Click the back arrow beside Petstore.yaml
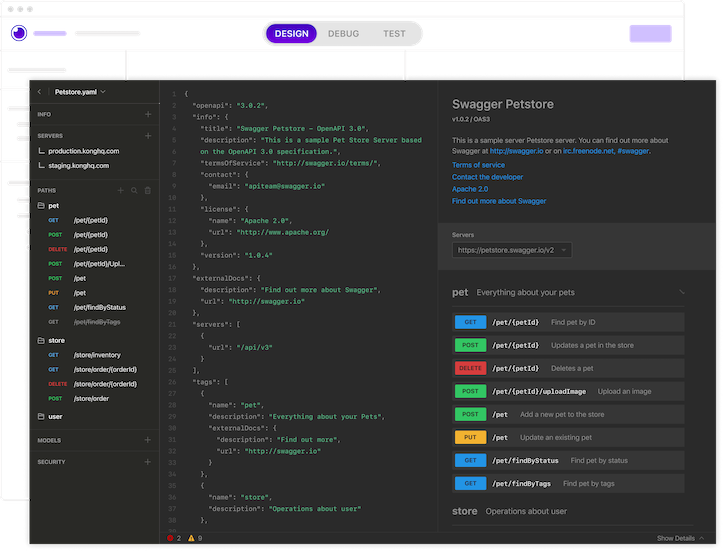 click(39, 92)
